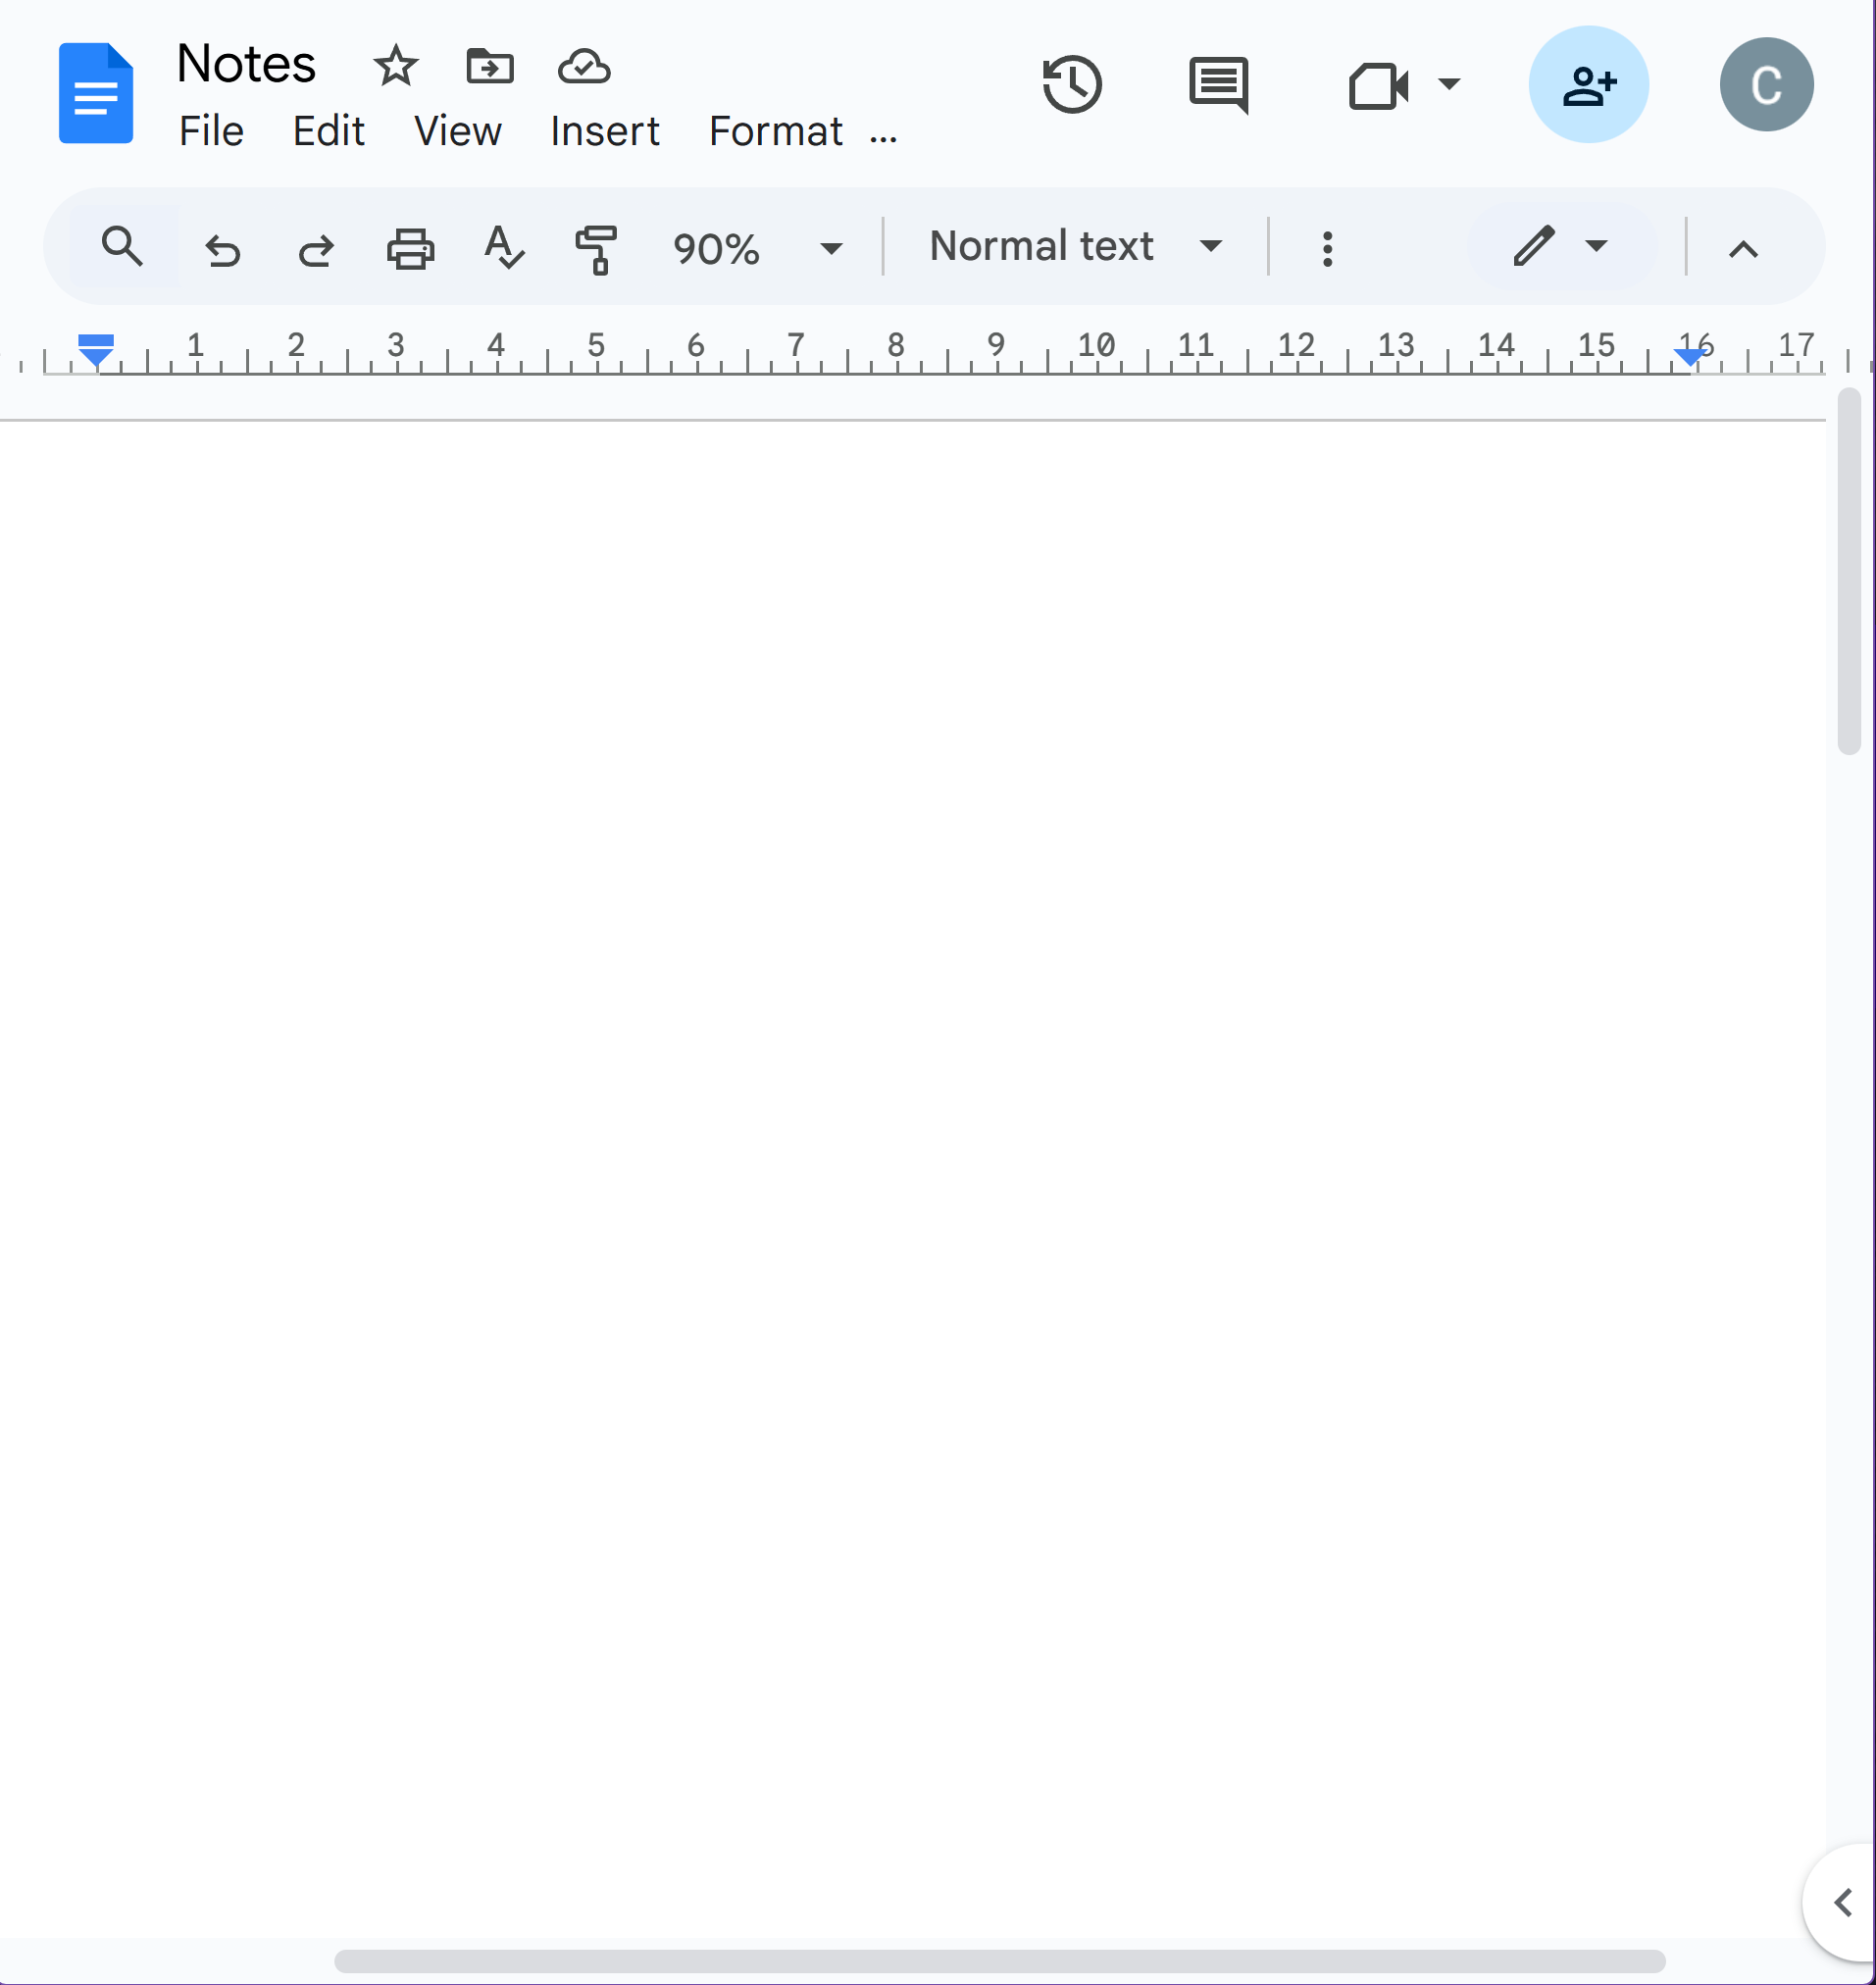Toggle the Paint format tool

[596, 248]
